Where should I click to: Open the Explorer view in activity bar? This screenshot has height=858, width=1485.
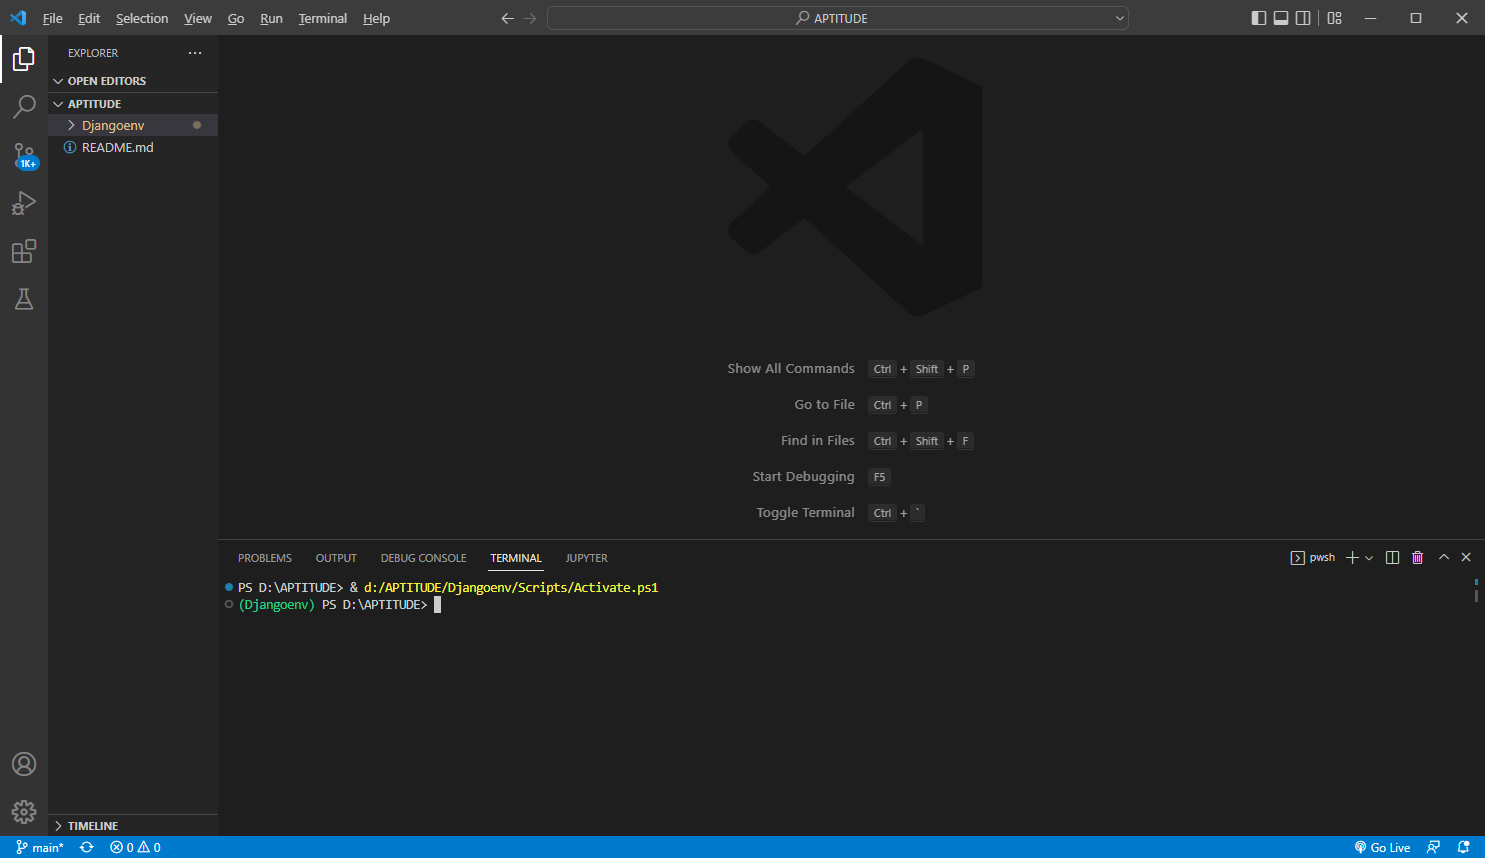[24, 59]
